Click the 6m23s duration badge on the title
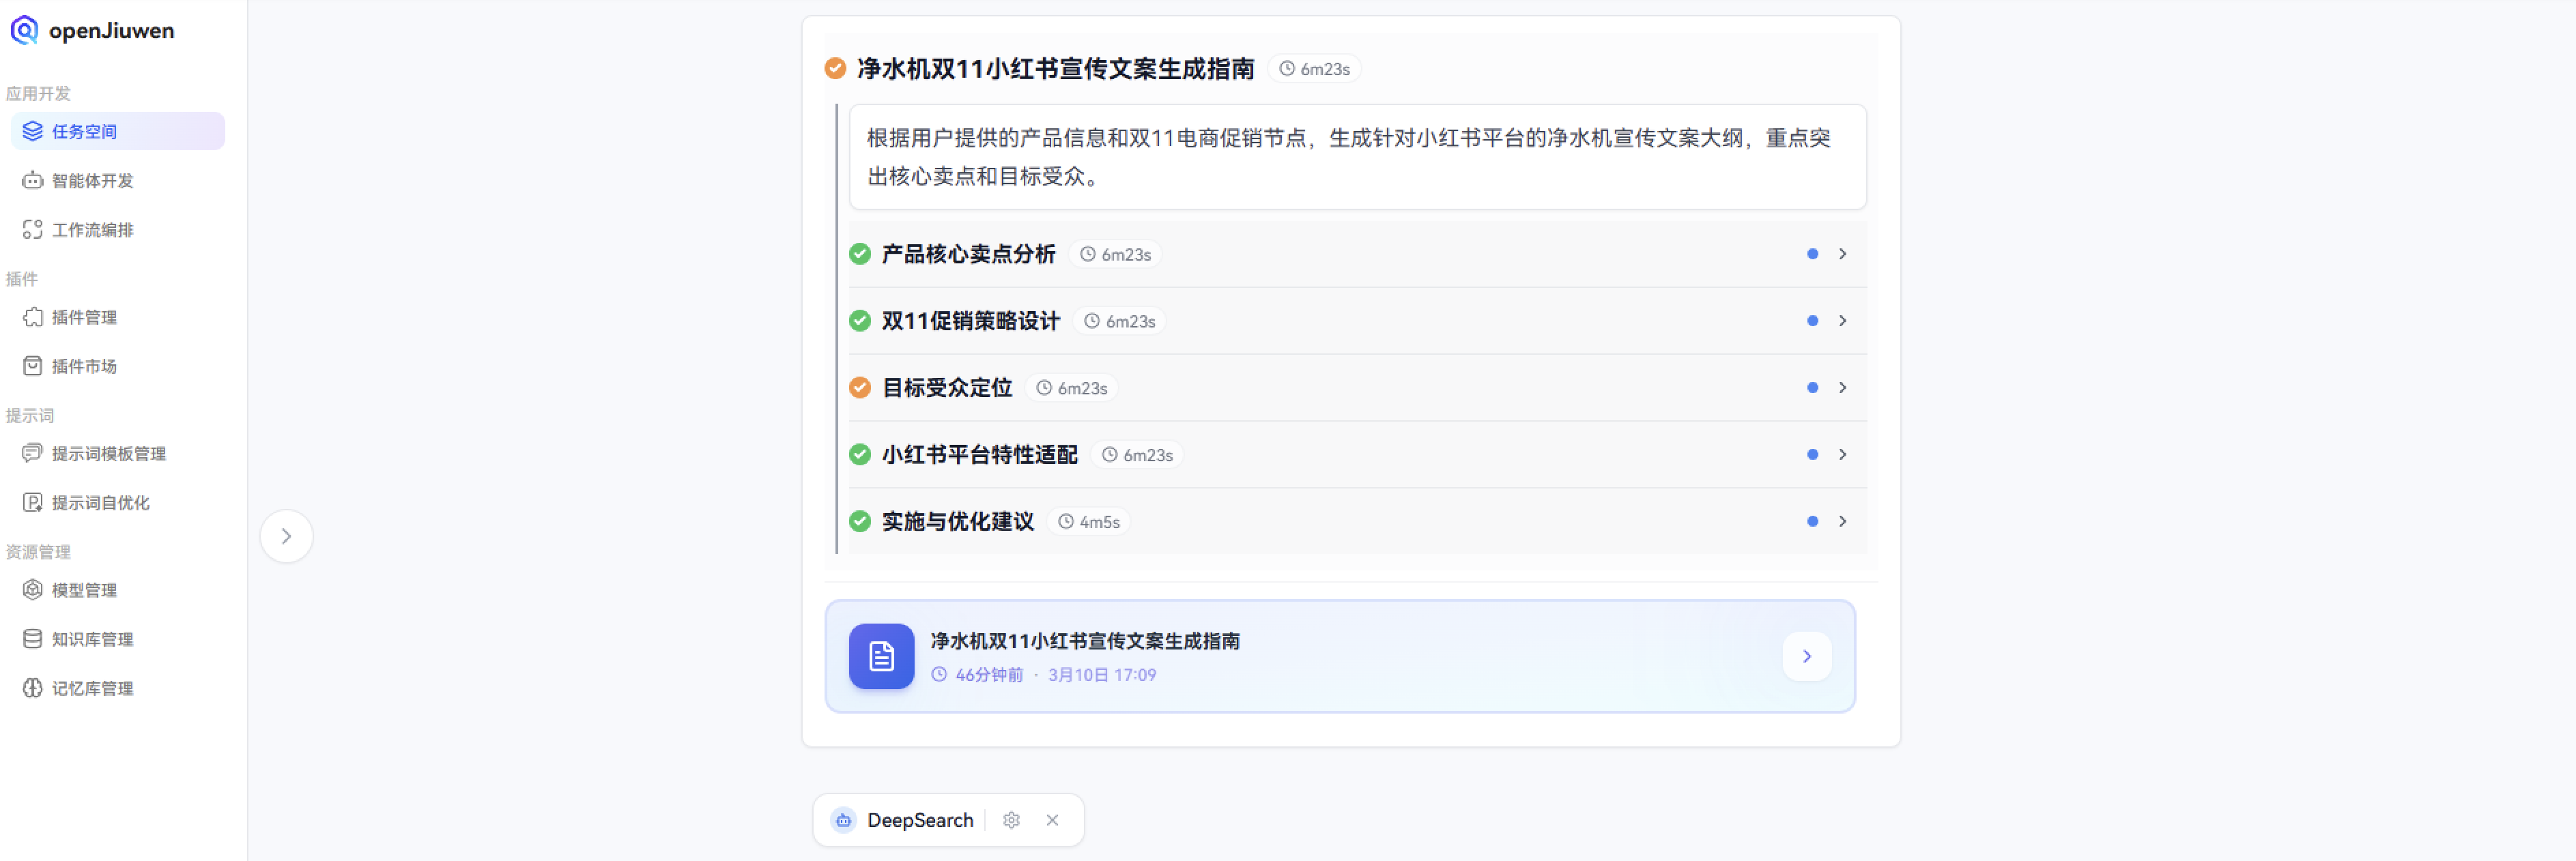 coord(1315,68)
